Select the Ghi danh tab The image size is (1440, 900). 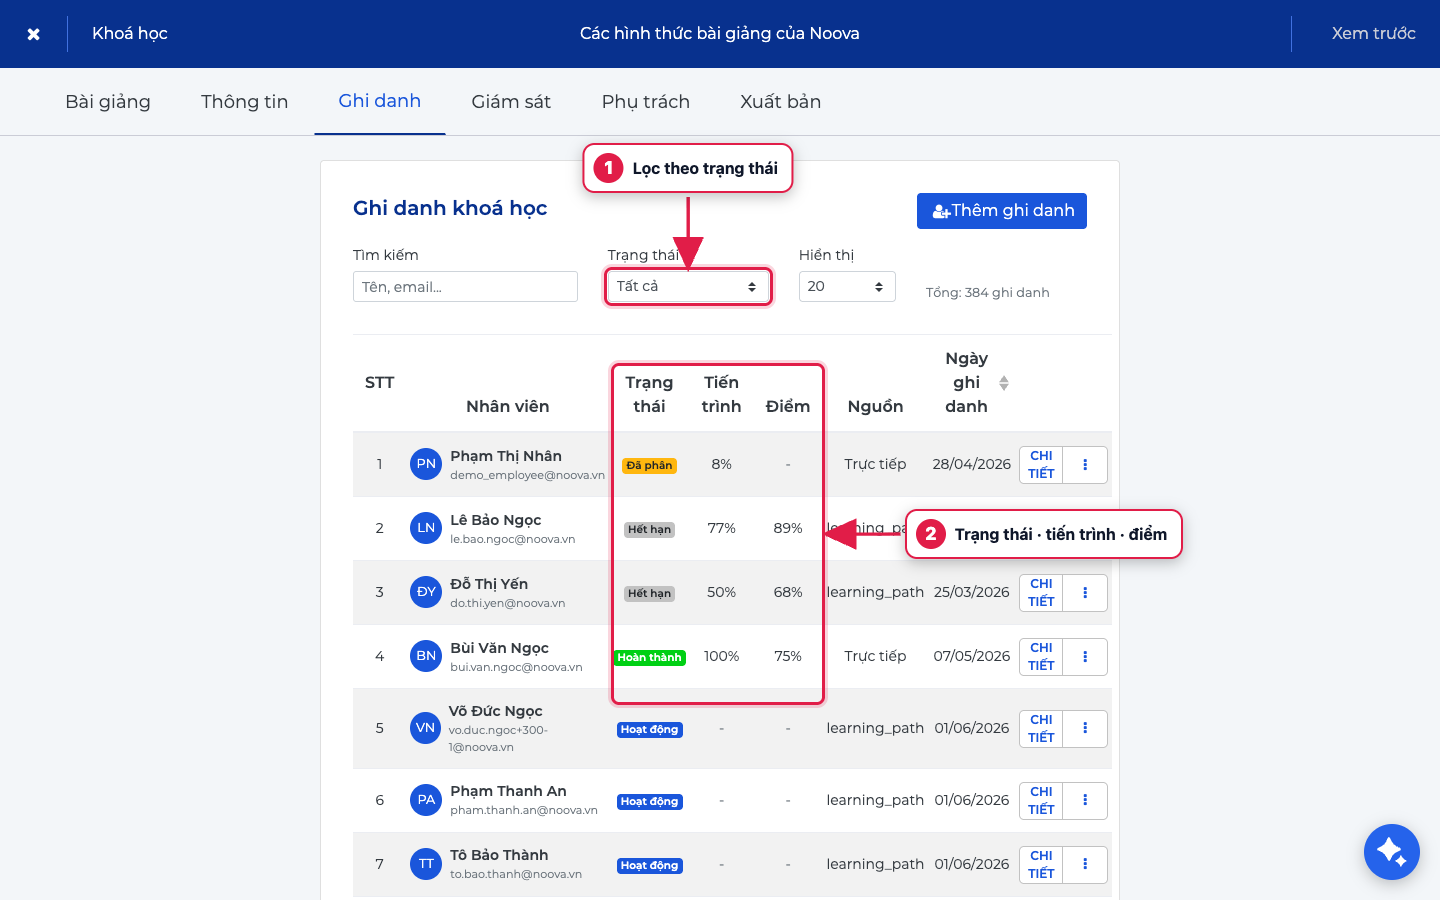point(380,101)
